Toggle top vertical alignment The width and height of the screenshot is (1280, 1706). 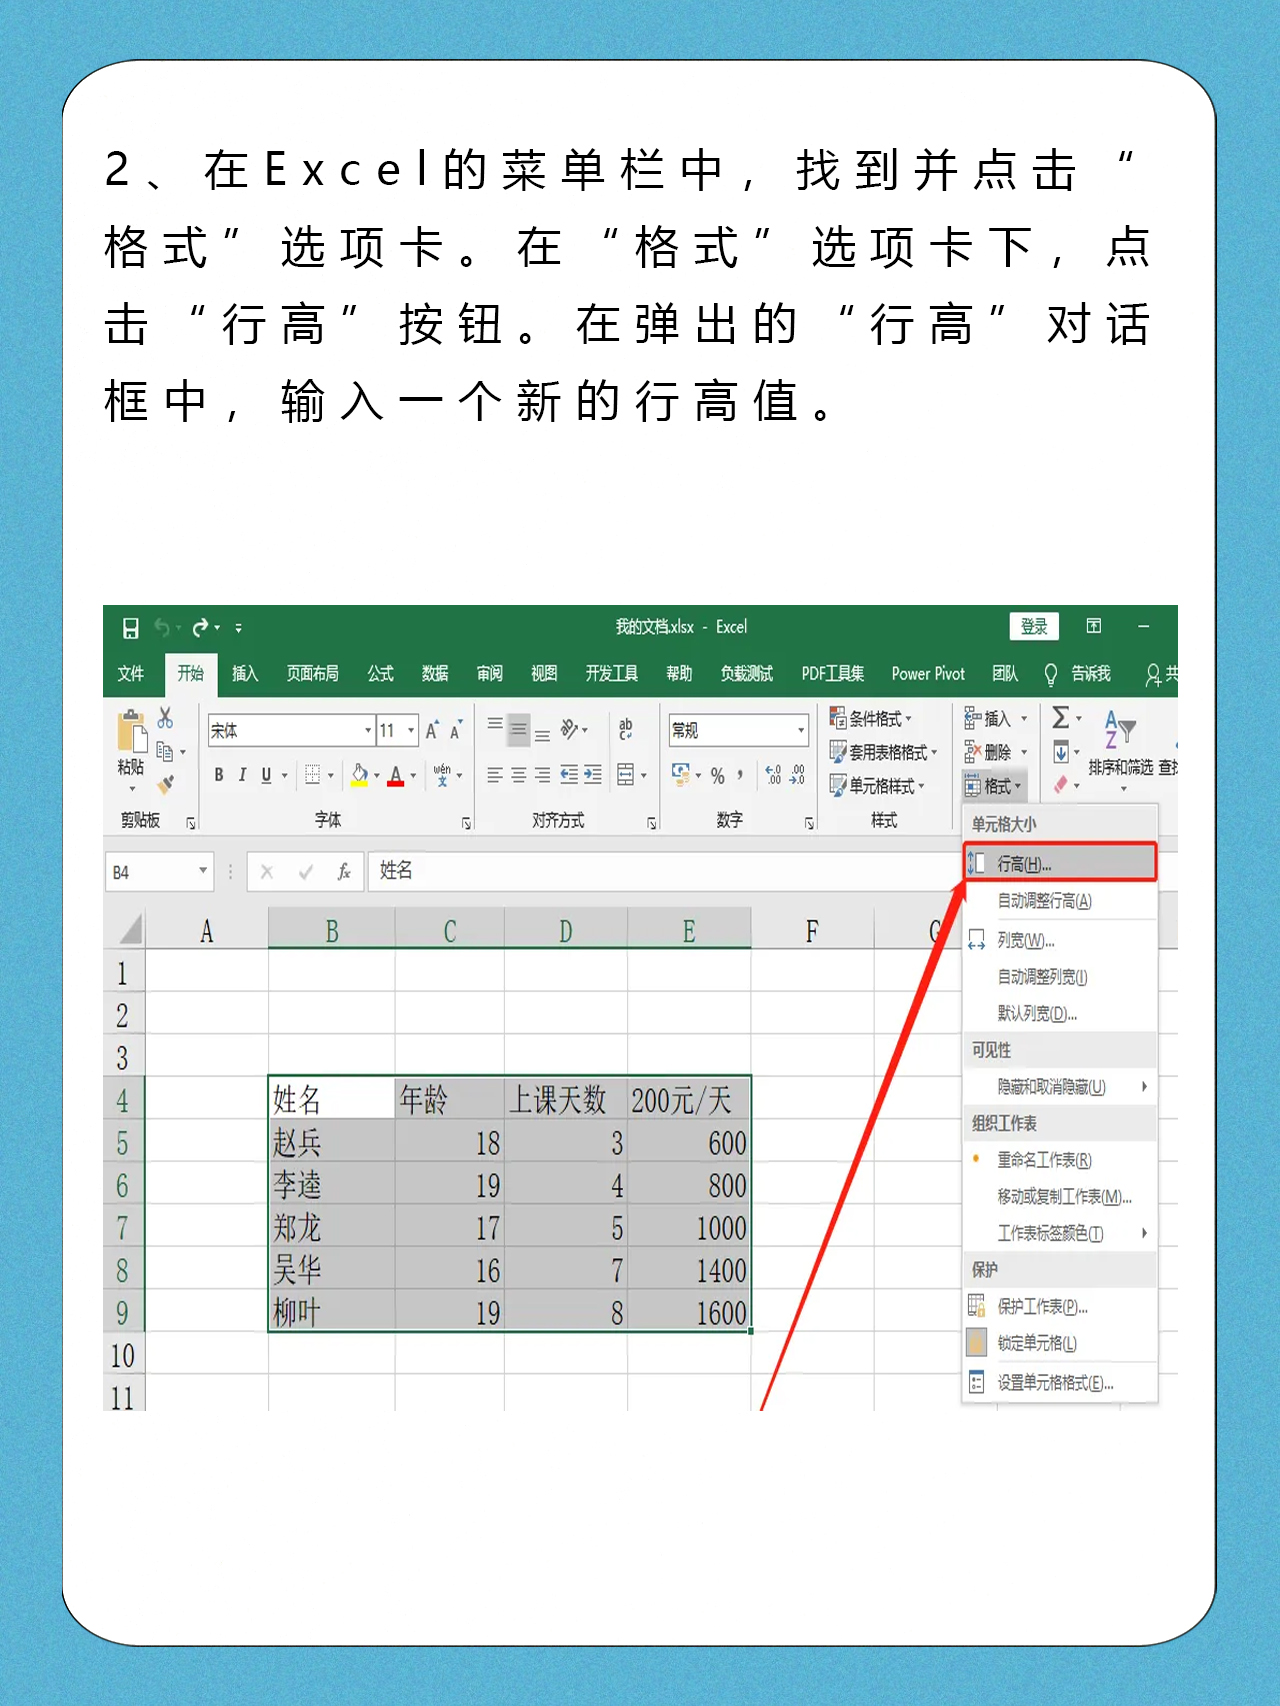495,725
